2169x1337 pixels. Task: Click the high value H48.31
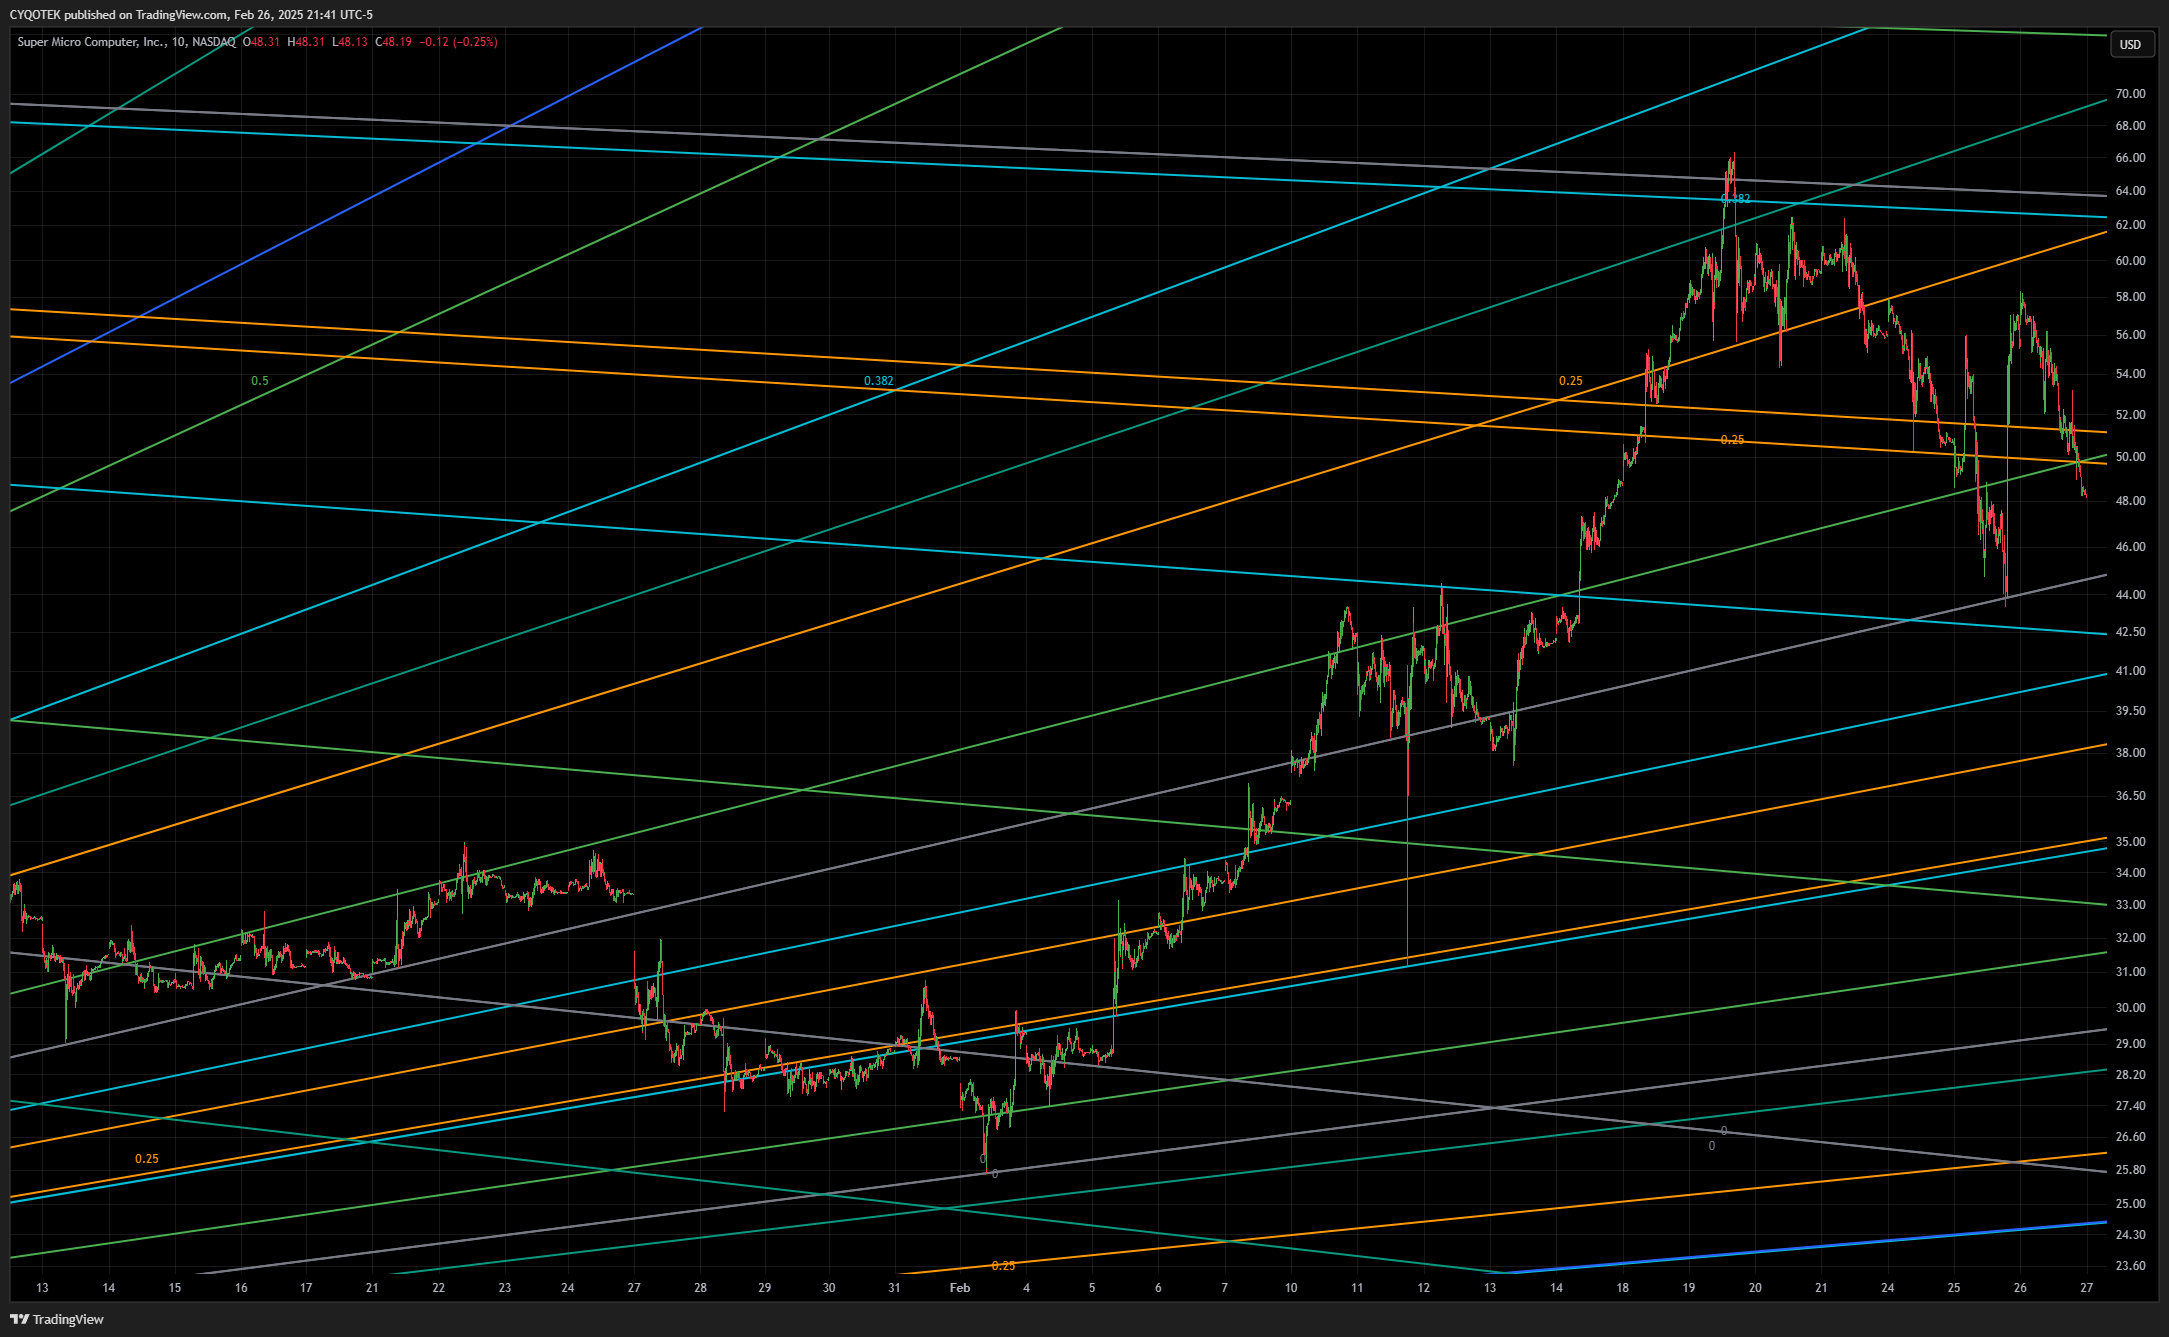pos(306,42)
